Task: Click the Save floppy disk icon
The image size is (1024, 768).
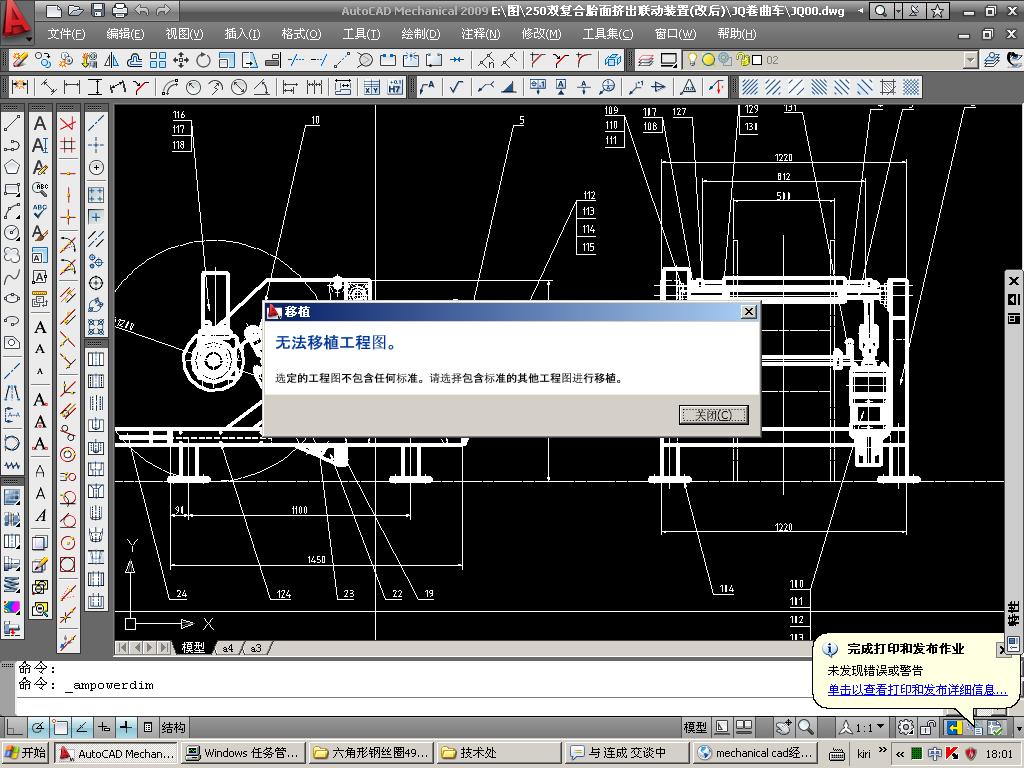Action: tap(97, 10)
